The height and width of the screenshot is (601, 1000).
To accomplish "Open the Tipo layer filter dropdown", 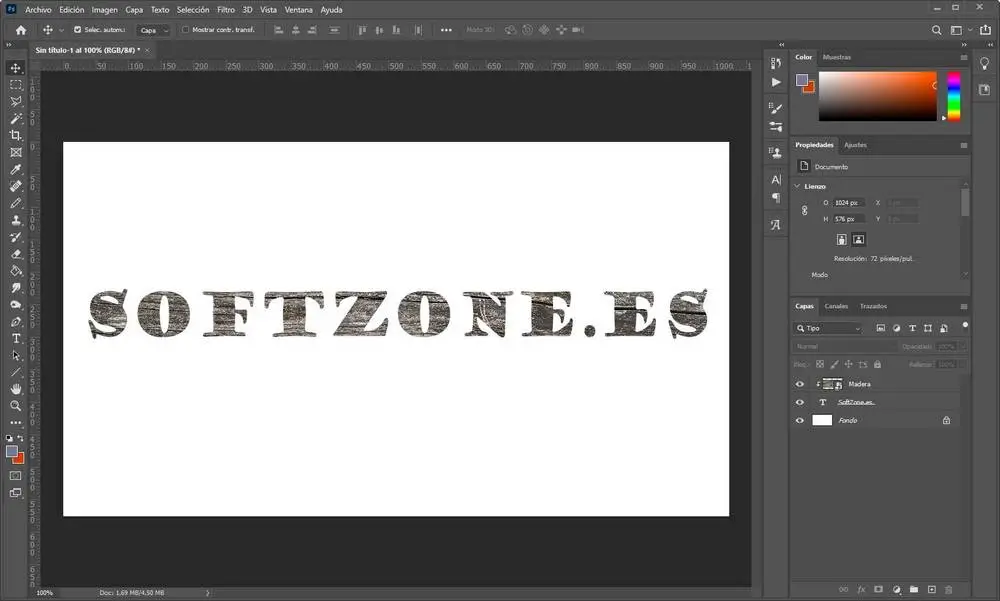I will click(828, 328).
